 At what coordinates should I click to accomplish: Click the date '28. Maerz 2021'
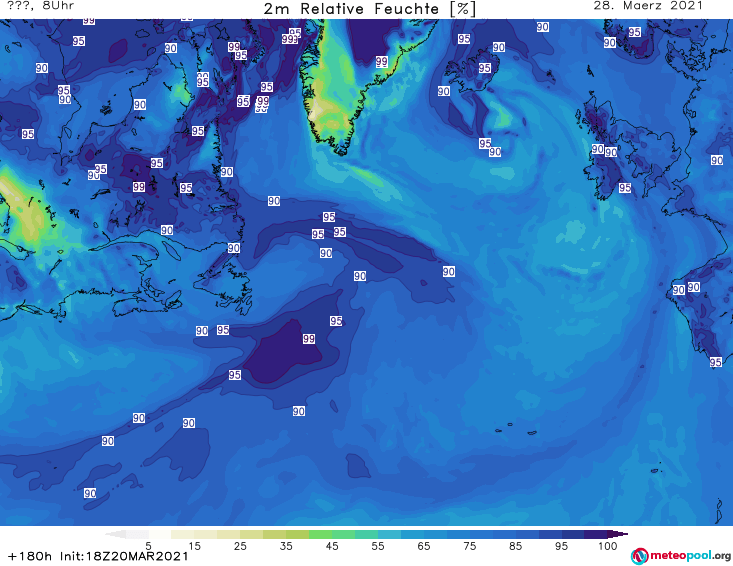pyautogui.click(x=648, y=6)
